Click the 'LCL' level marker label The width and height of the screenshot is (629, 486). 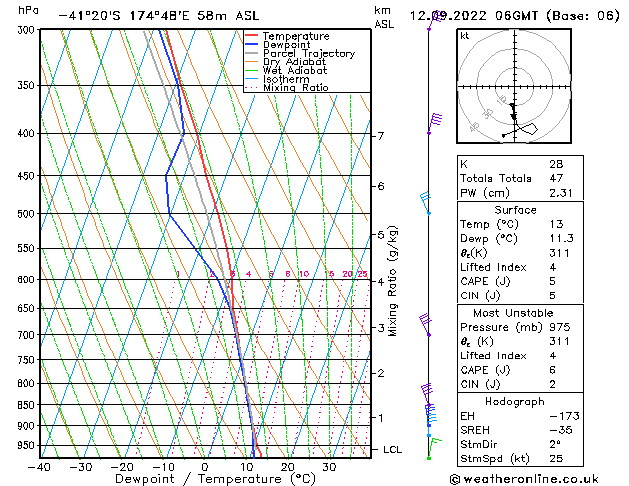click(392, 450)
